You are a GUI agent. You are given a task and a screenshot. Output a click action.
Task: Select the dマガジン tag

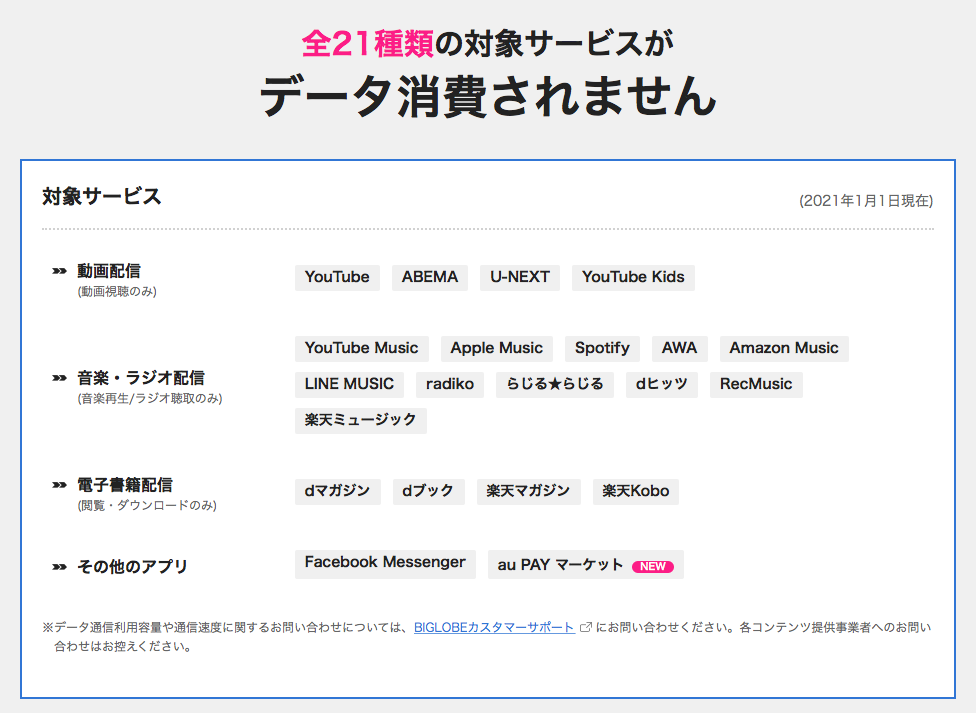[337, 491]
